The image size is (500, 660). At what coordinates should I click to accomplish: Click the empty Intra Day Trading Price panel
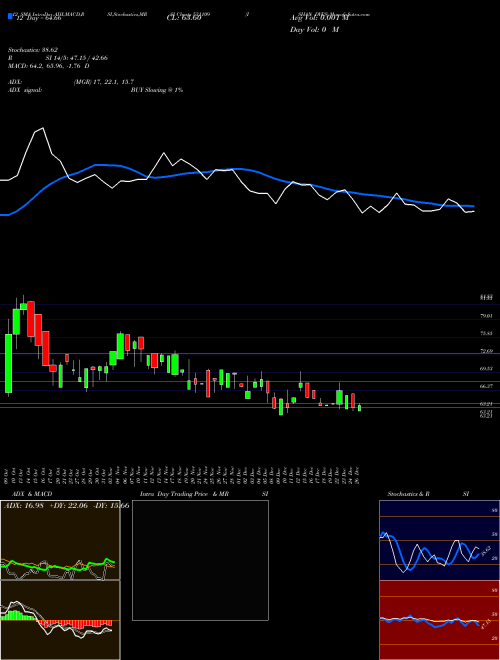point(200,560)
